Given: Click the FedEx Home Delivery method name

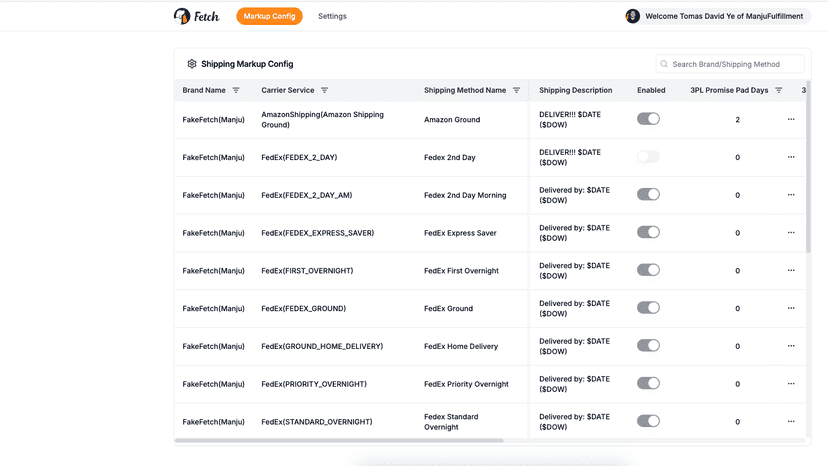Looking at the screenshot, I should pyautogui.click(x=461, y=346).
